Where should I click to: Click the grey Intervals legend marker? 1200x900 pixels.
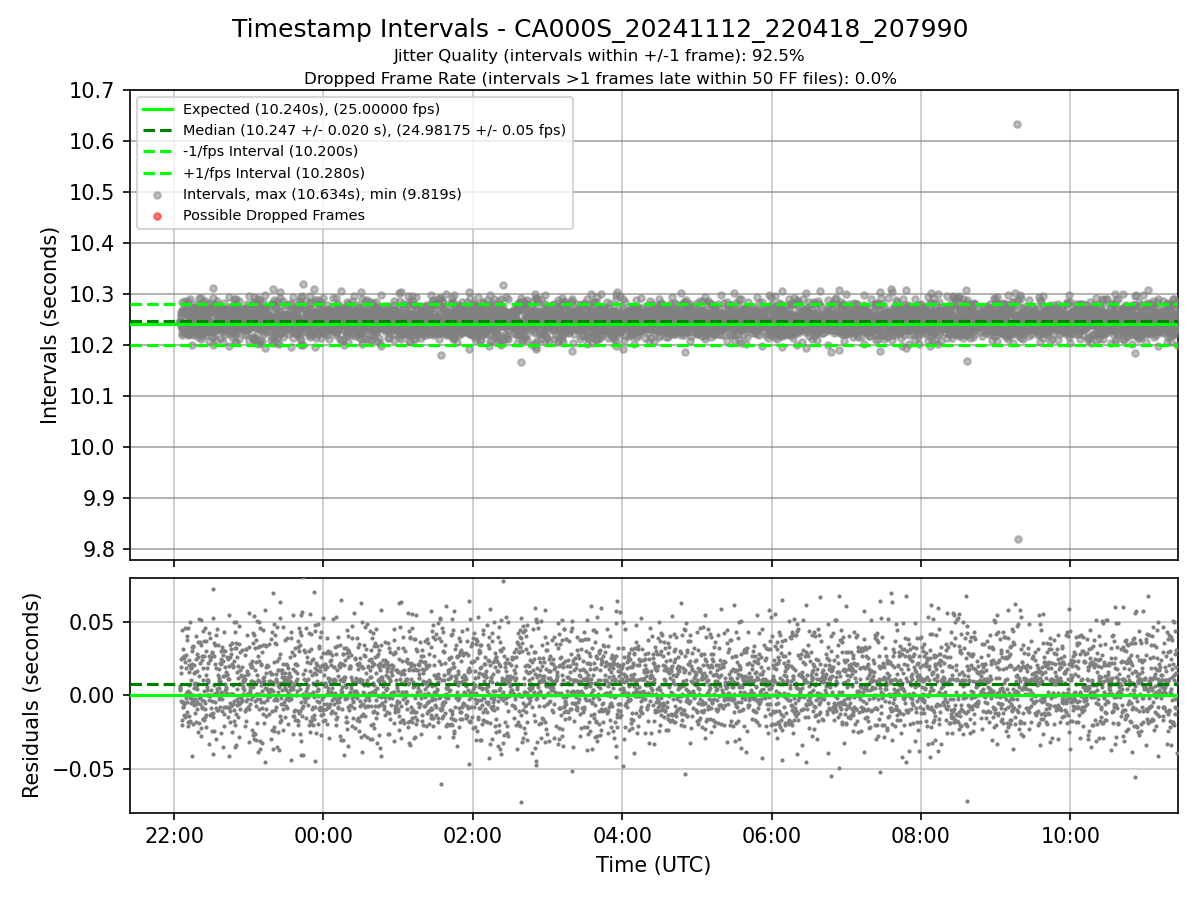[157, 194]
